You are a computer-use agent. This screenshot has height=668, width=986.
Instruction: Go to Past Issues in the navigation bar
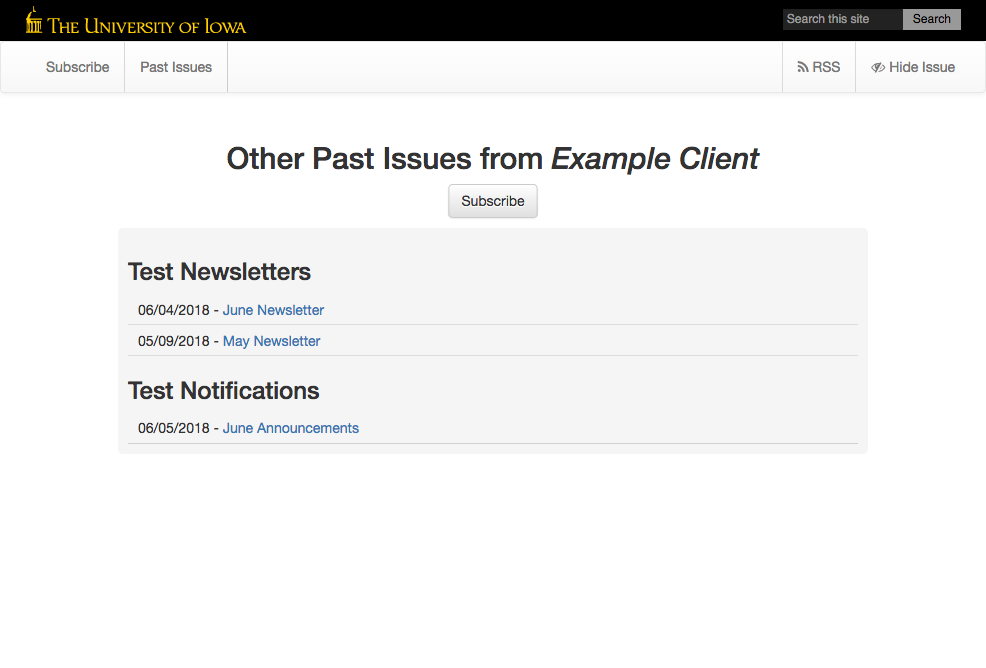tap(176, 67)
